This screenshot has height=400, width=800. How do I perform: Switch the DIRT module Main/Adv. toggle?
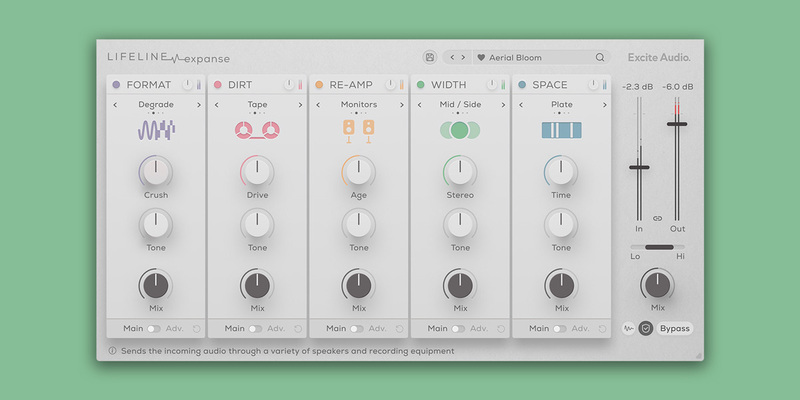(256, 328)
